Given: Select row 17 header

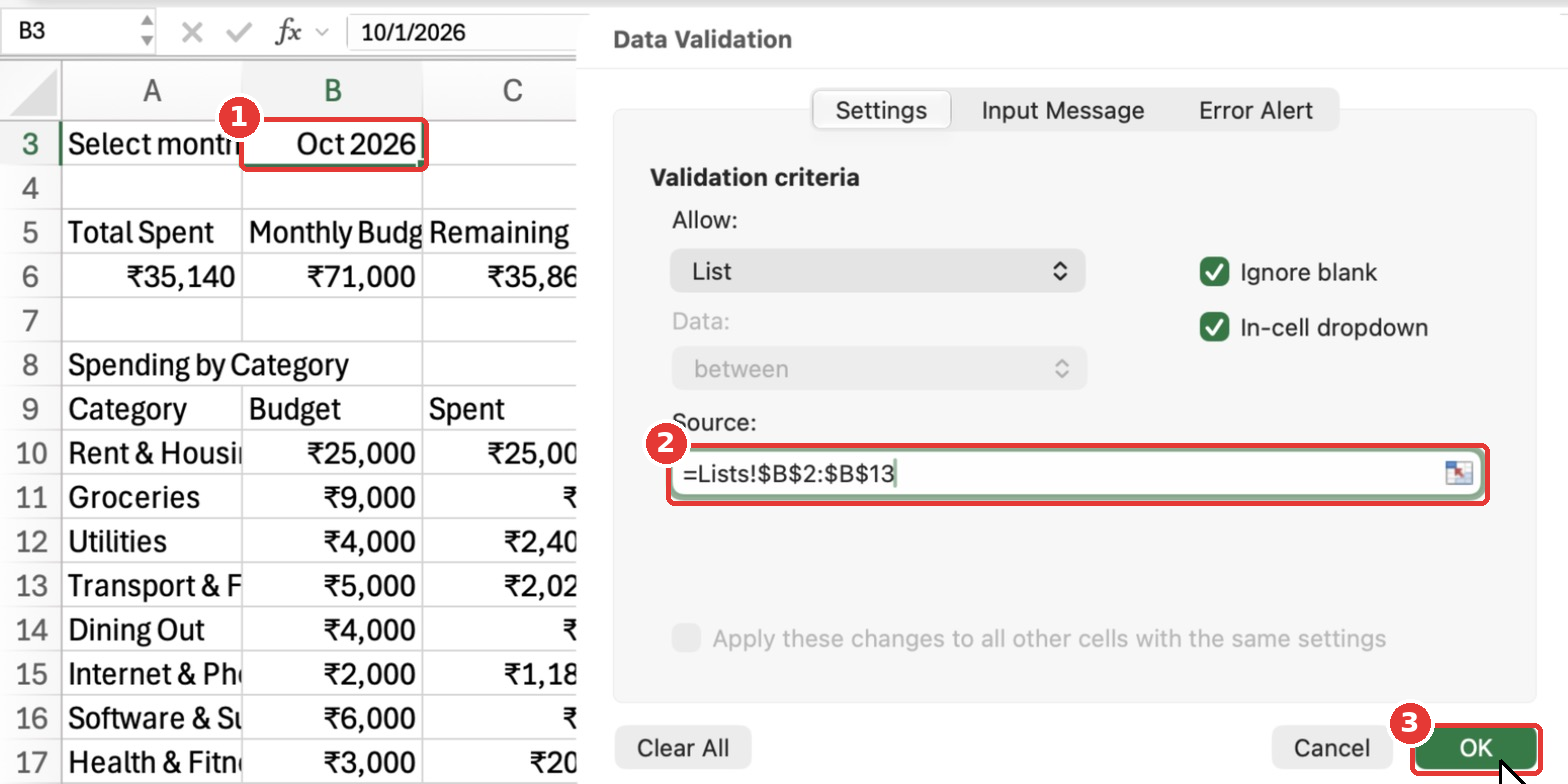Looking at the screenshot, I should tap(30, 762).
